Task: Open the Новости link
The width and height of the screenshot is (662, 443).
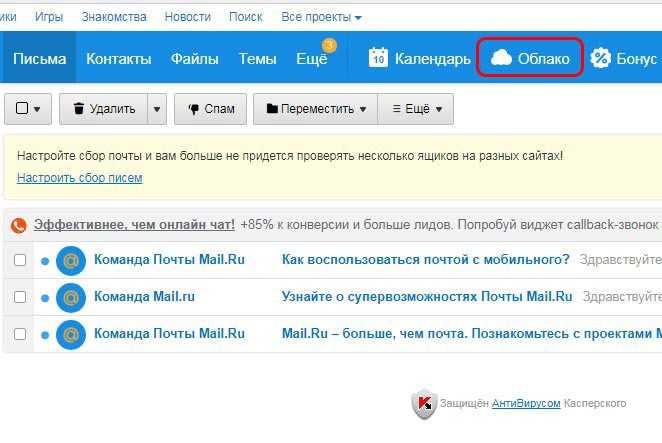Action: coord(187,17)
